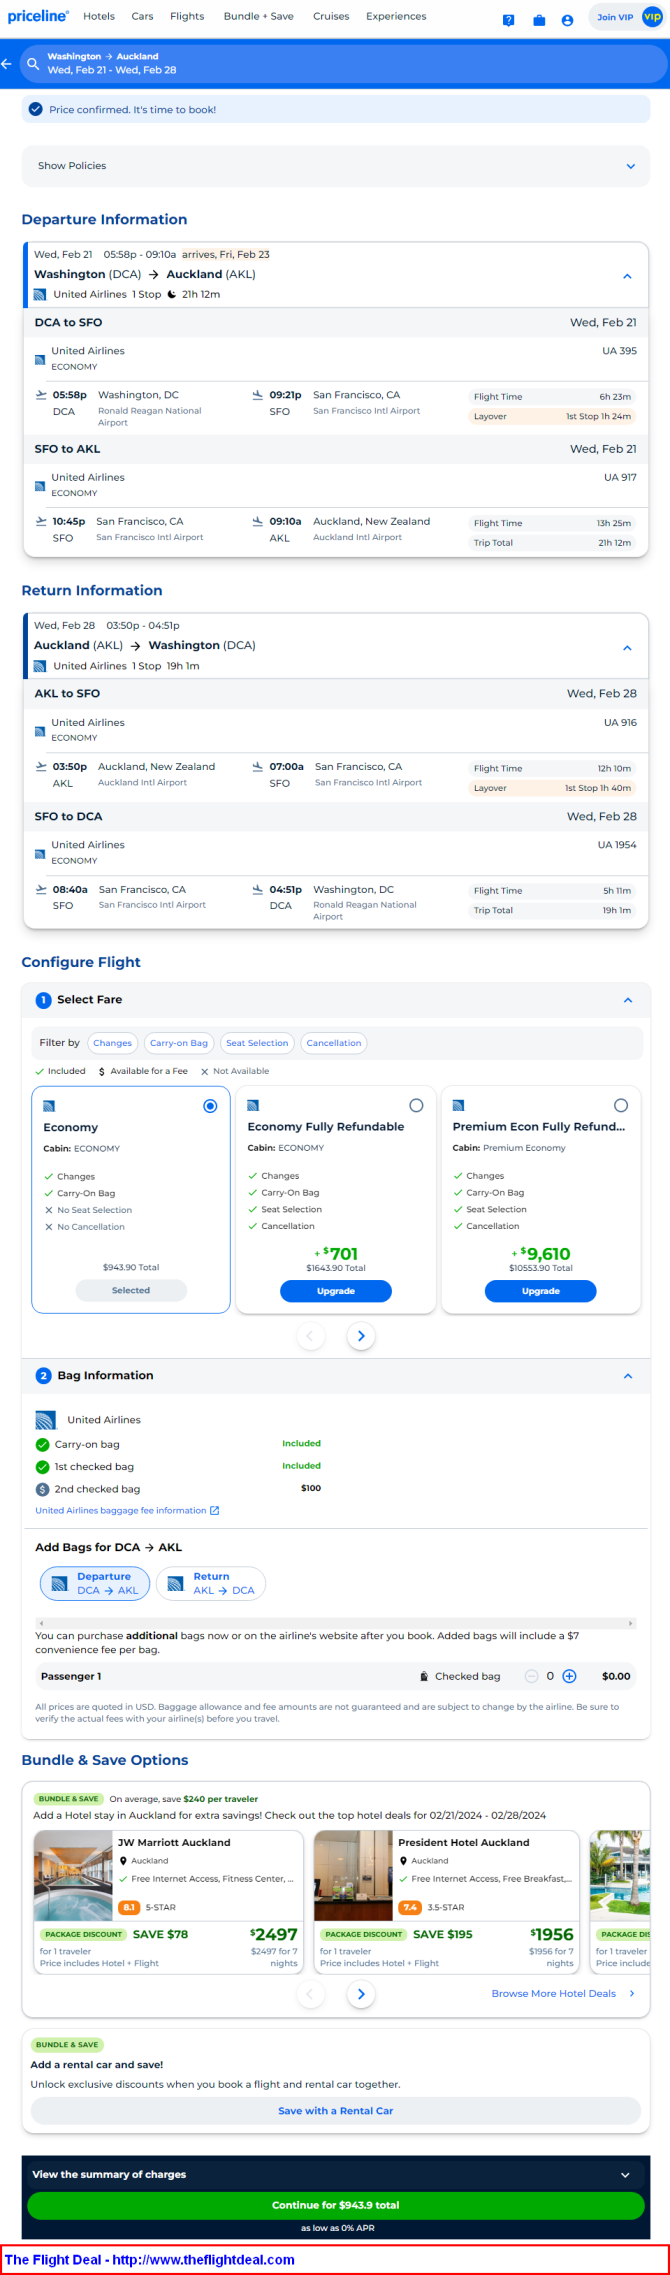
Task: Open the My Trips suitcase icon
Action: pyautogui.click(x=539, y=20)
